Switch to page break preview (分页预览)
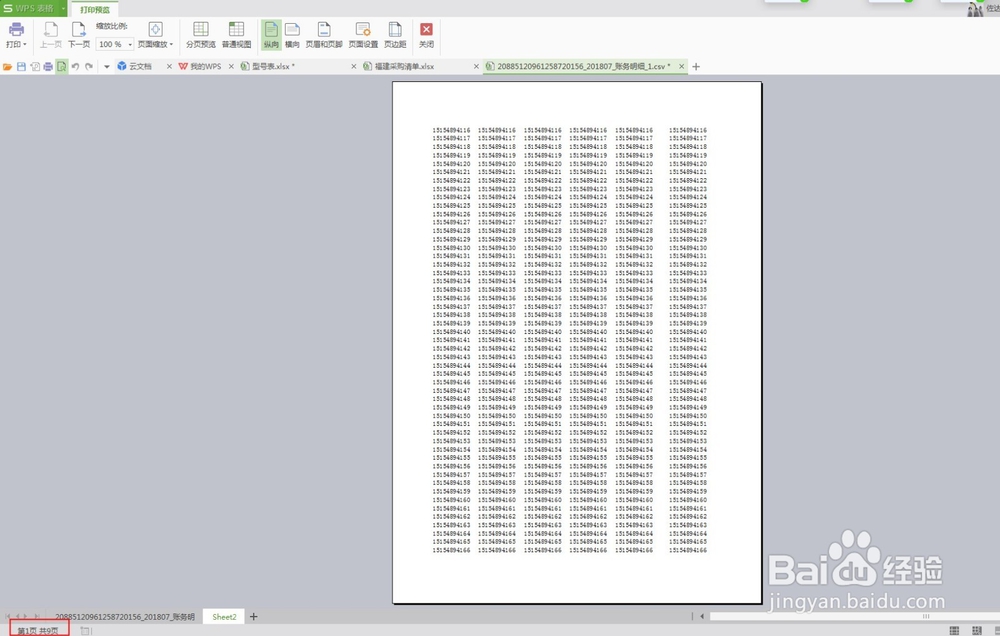Screen dimensions: 1000x636 click(200, 35)
